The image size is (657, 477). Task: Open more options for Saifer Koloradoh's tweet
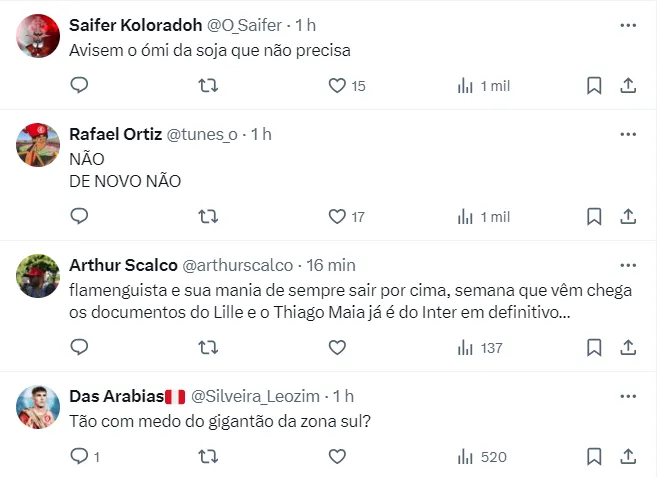point(627,24)
